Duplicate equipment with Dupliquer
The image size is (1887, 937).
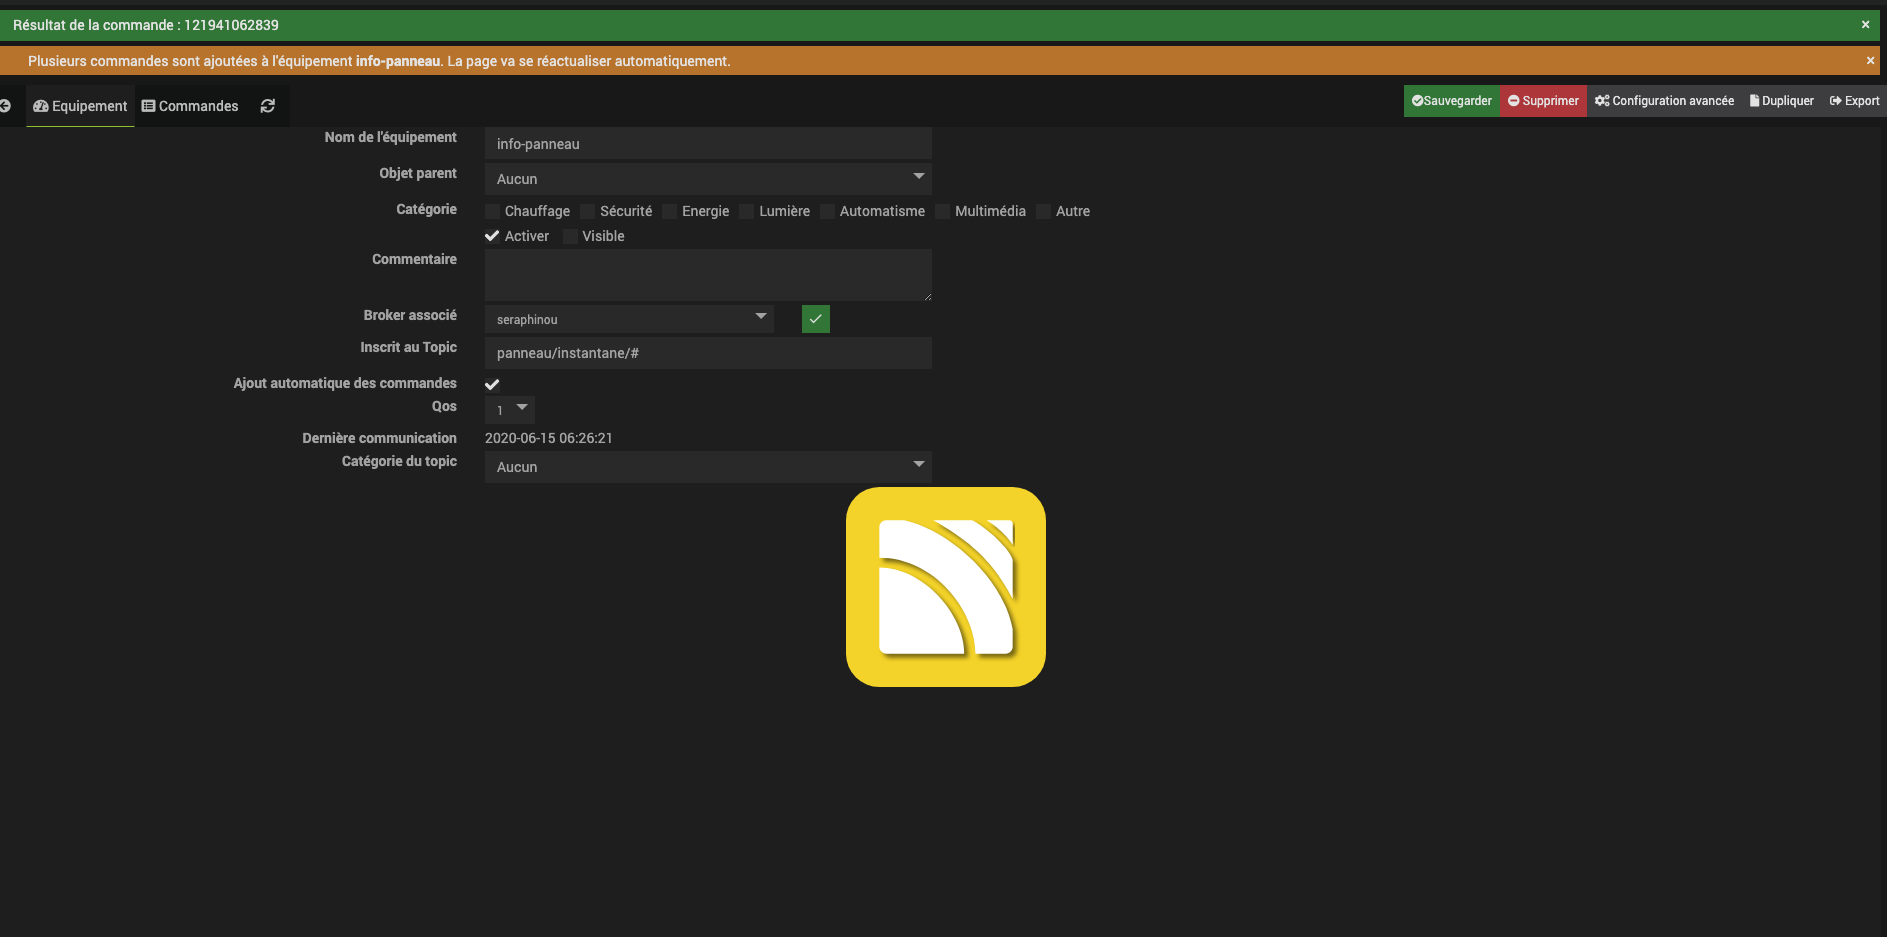[x=1781, y=101]
